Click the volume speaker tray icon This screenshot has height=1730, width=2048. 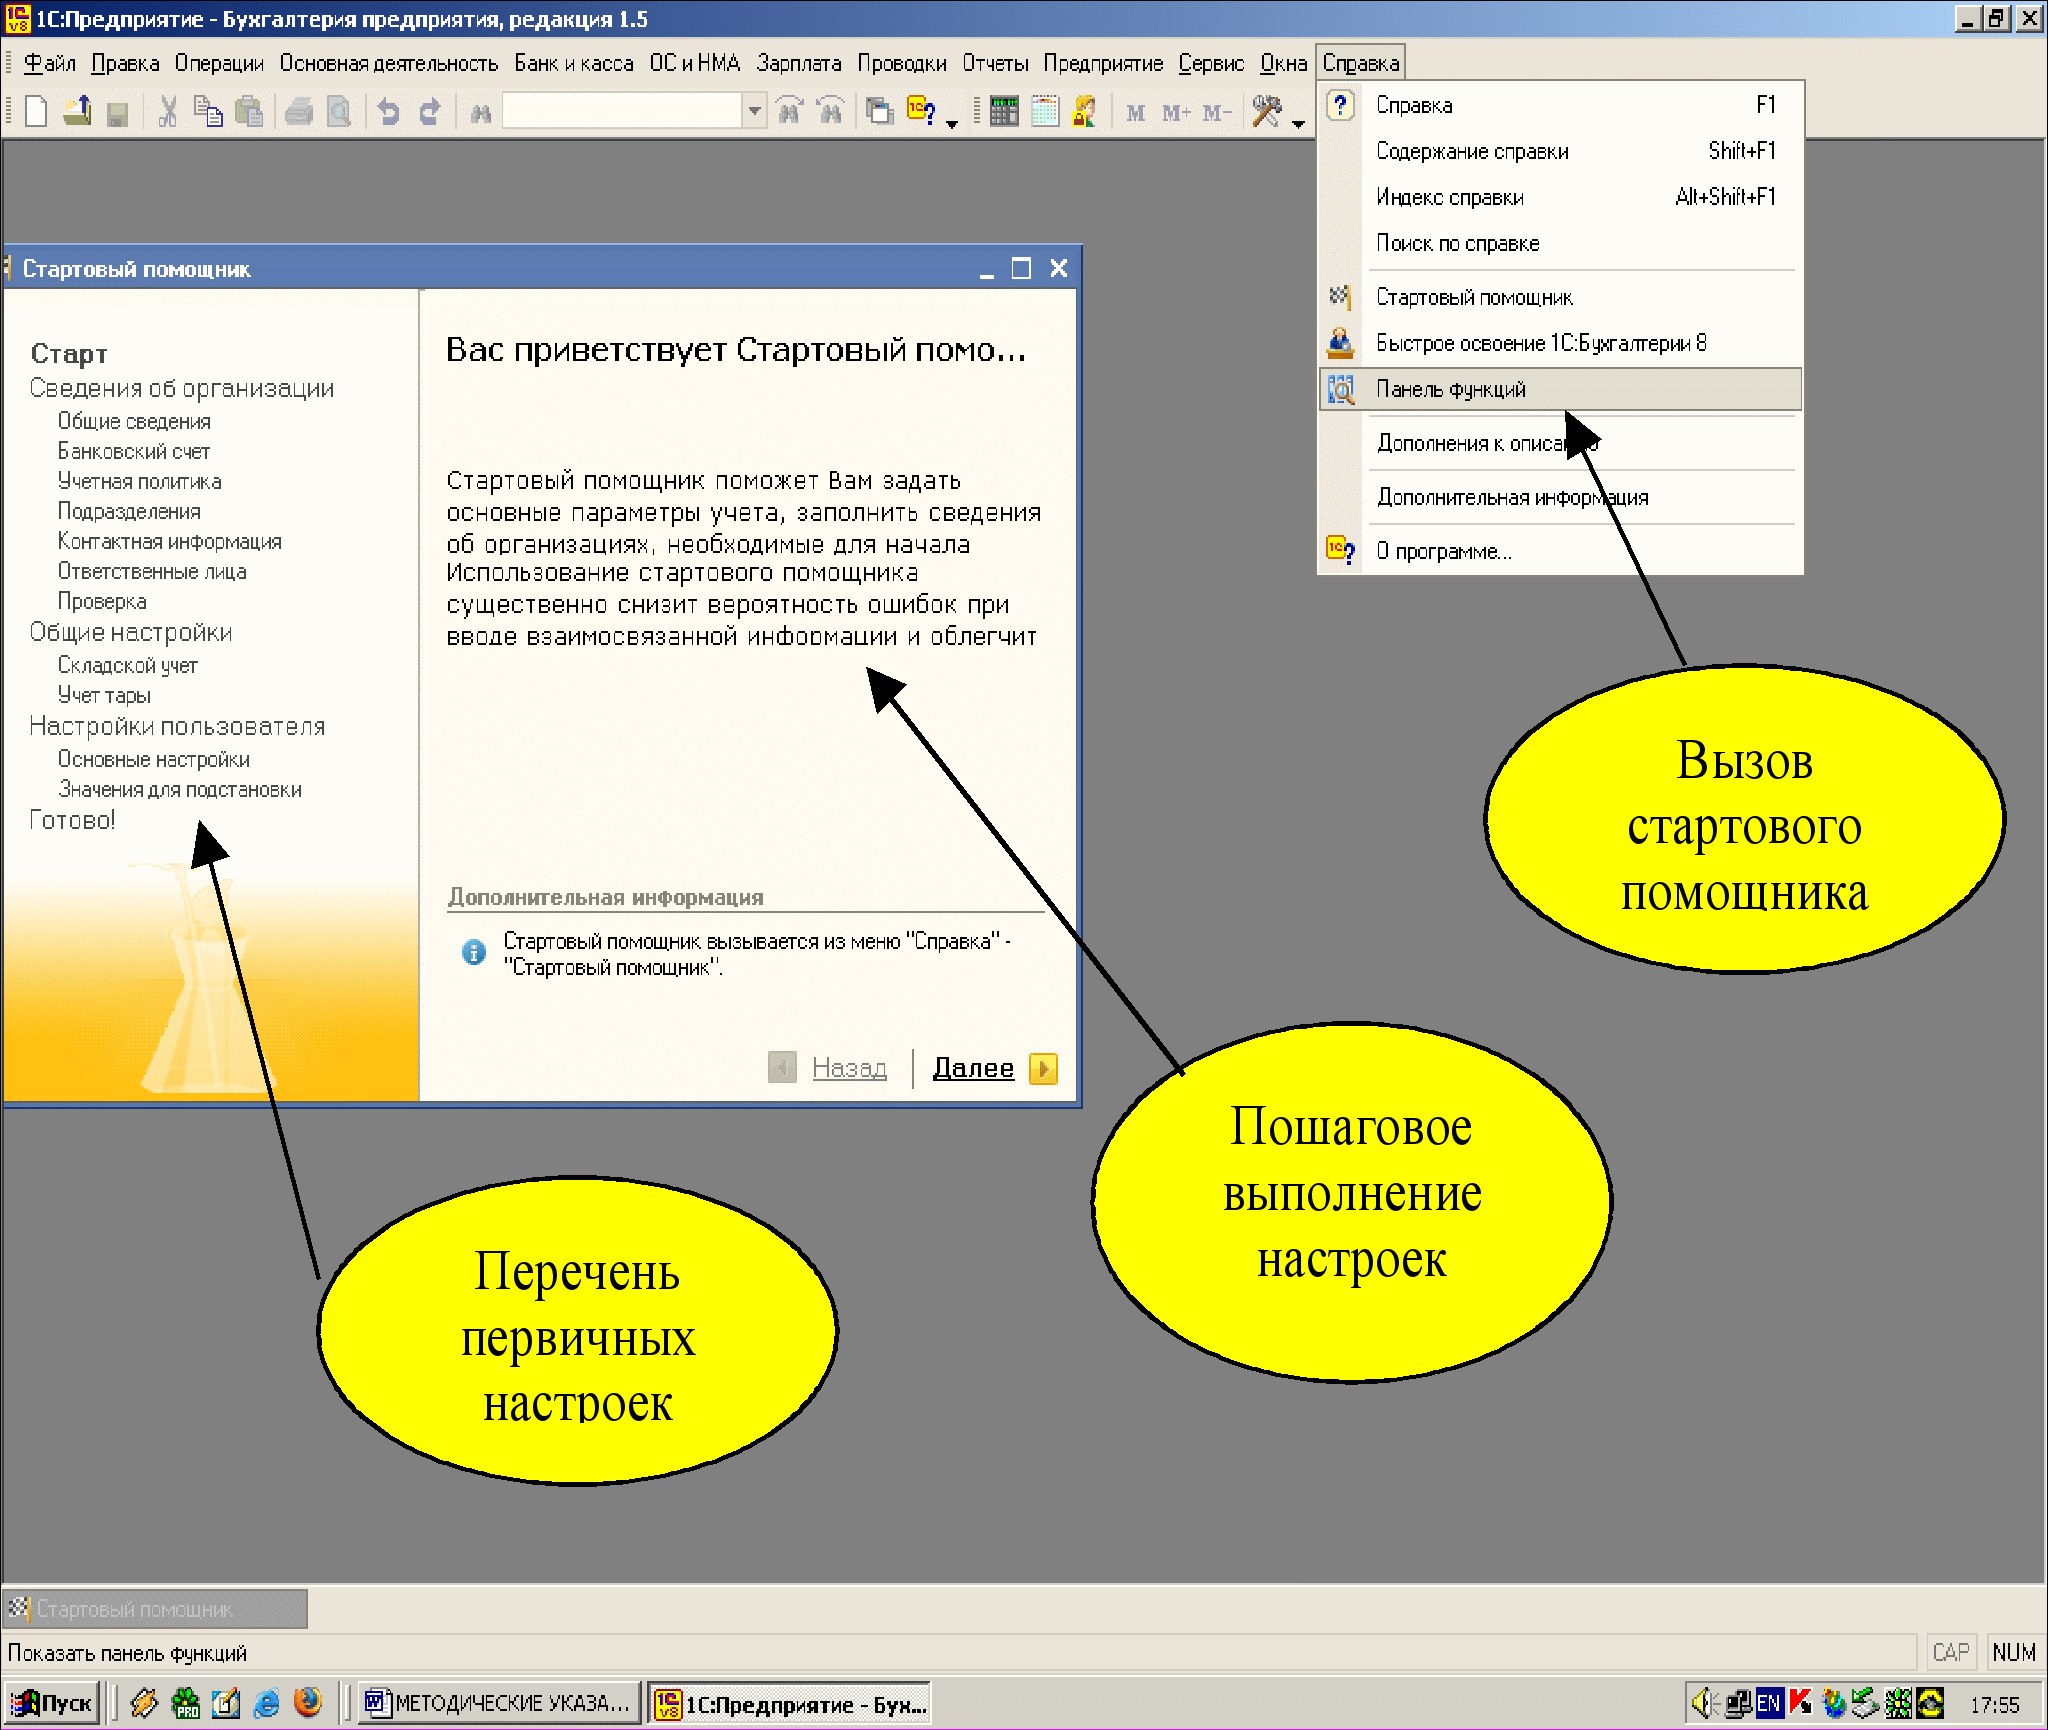click(1704, 1702)
